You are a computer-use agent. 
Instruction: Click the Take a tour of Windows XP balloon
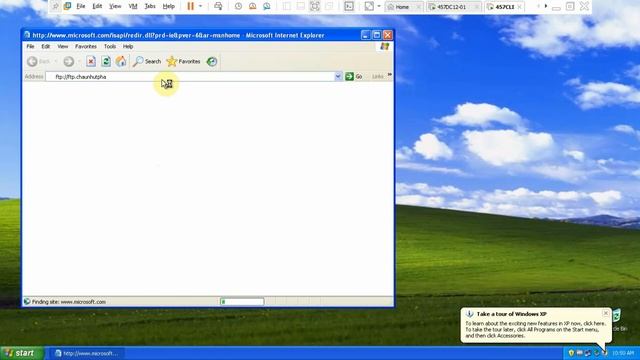coord(536,325)
